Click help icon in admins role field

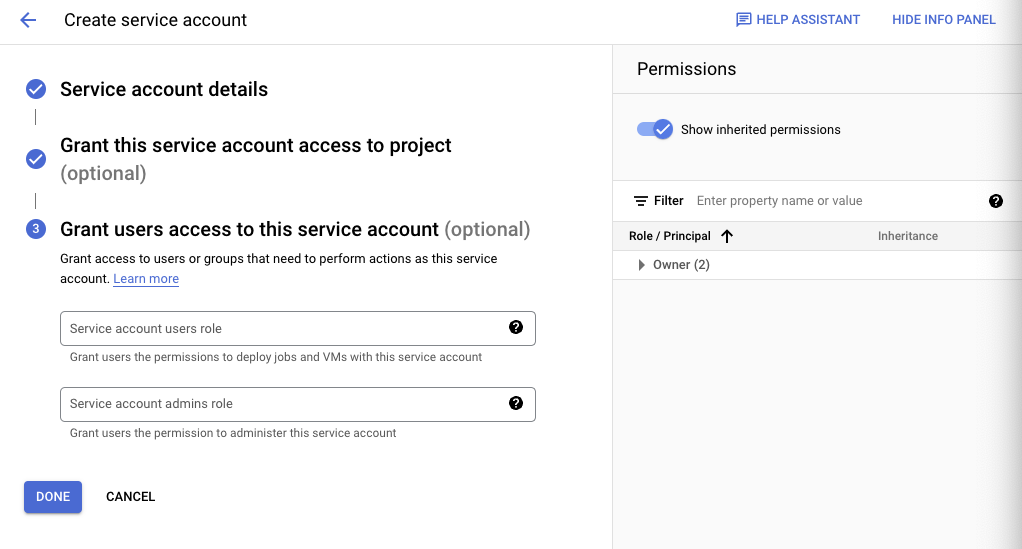pyautogui.click(x=516, y=403)
